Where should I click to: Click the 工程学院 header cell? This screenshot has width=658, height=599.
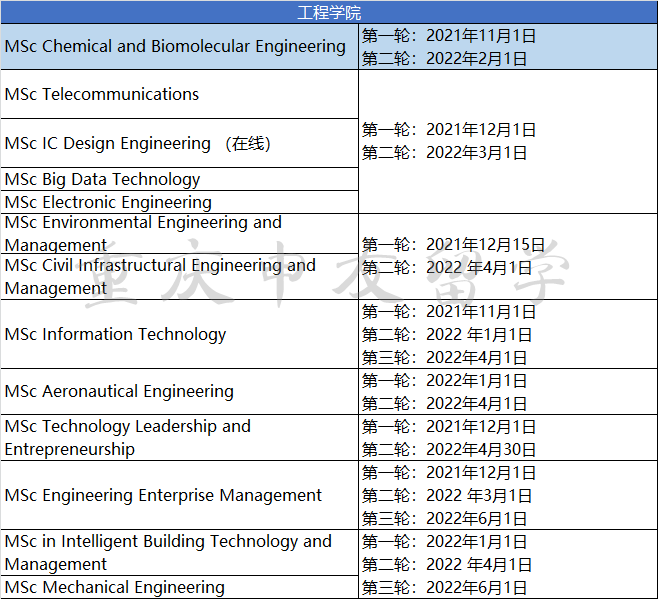click(x=329, y=12)
